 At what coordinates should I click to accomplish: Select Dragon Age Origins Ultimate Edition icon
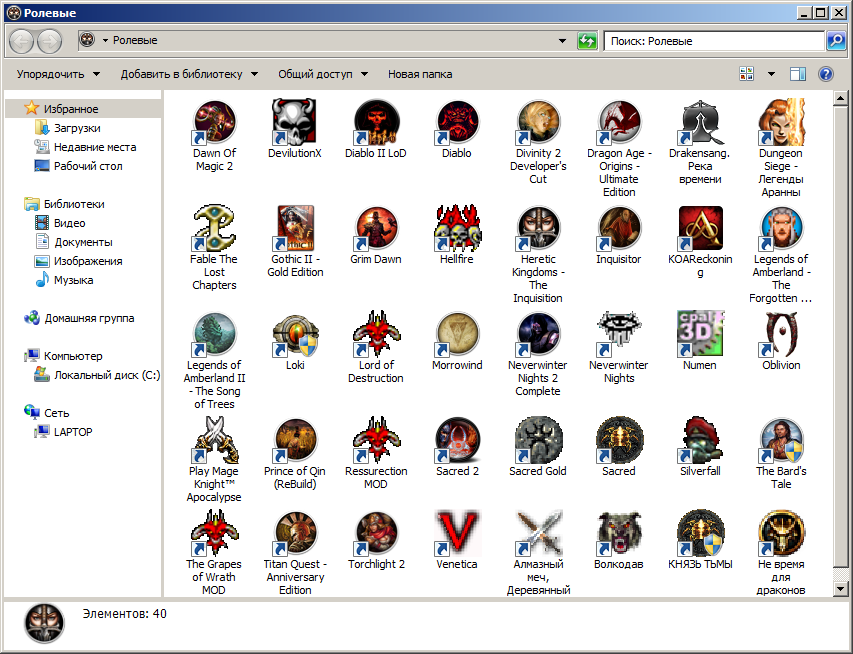[x=619, y=122]
